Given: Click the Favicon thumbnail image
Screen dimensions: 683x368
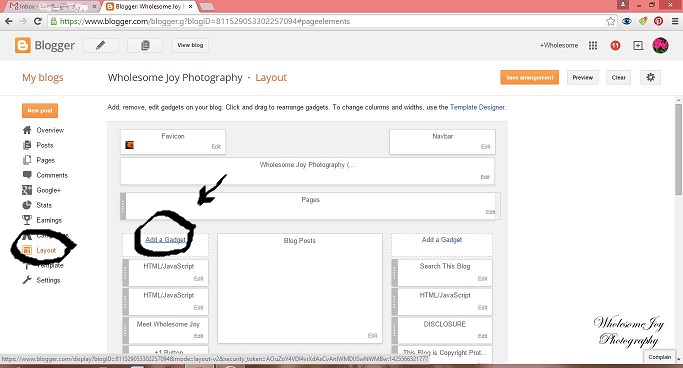Looking at the screenshot, I should tap(129, 145).
